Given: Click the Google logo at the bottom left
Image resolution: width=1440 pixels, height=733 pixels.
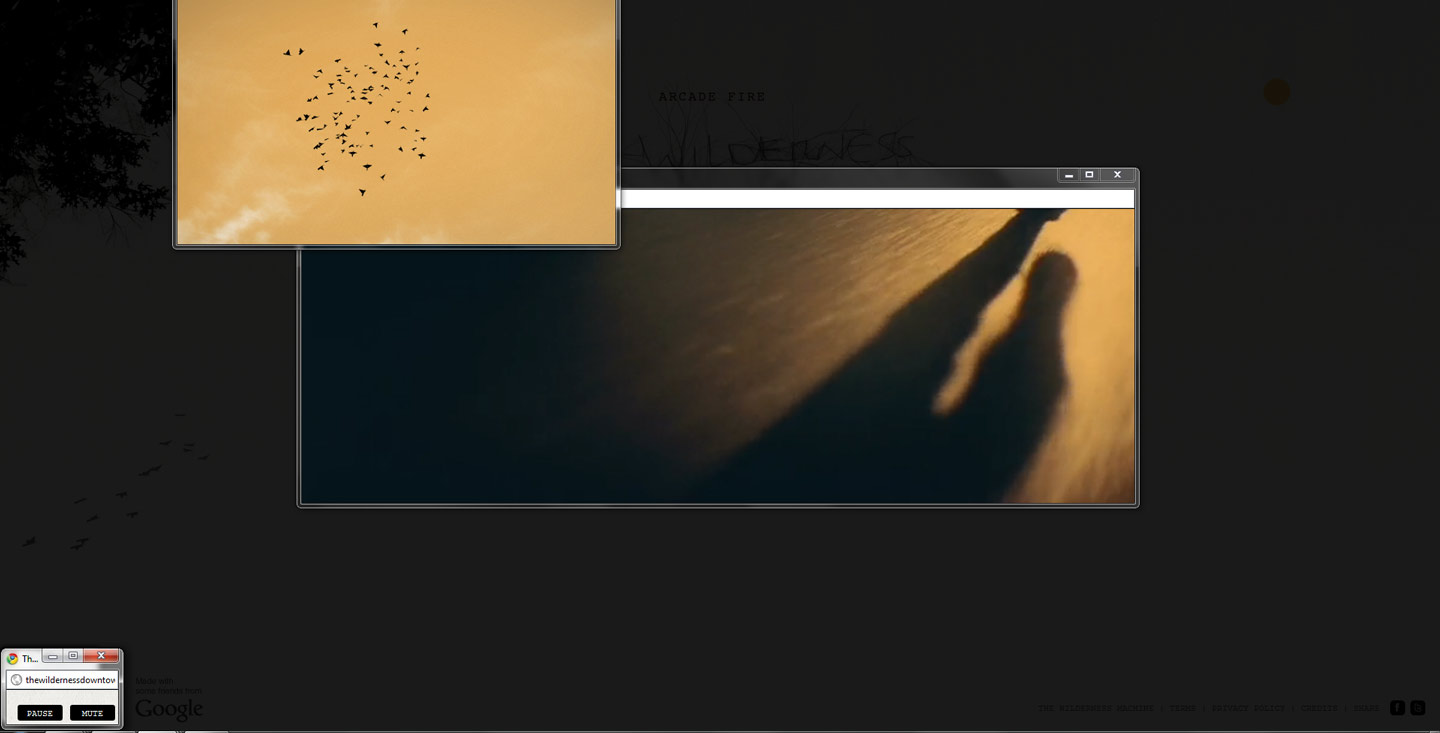Looking at the screenshot, I should (x=169, y=709).
